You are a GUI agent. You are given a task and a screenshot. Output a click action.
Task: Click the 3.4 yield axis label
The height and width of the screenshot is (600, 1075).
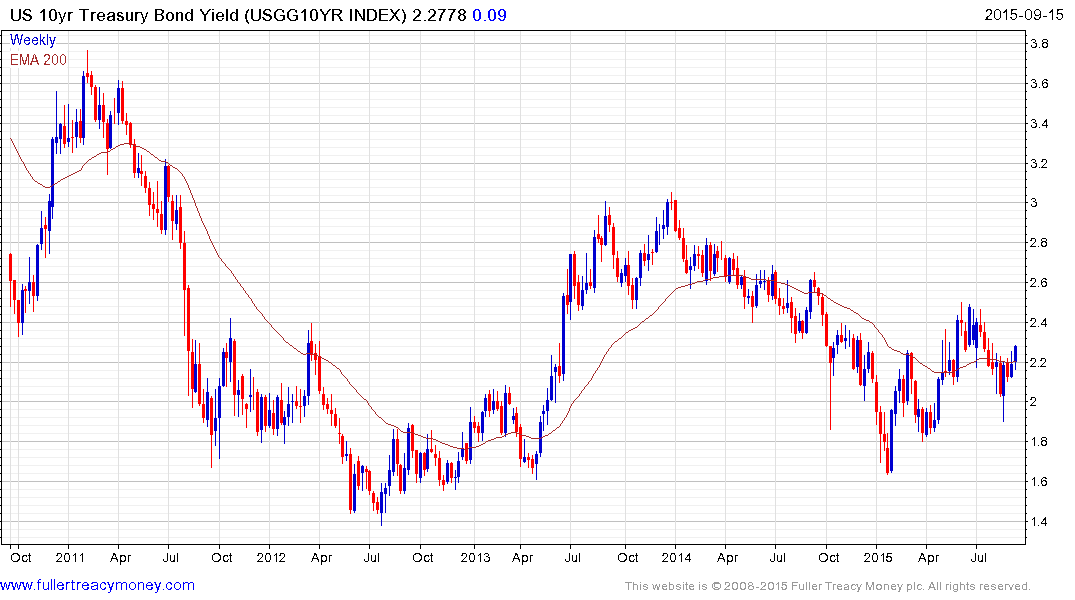point(1039,124)
